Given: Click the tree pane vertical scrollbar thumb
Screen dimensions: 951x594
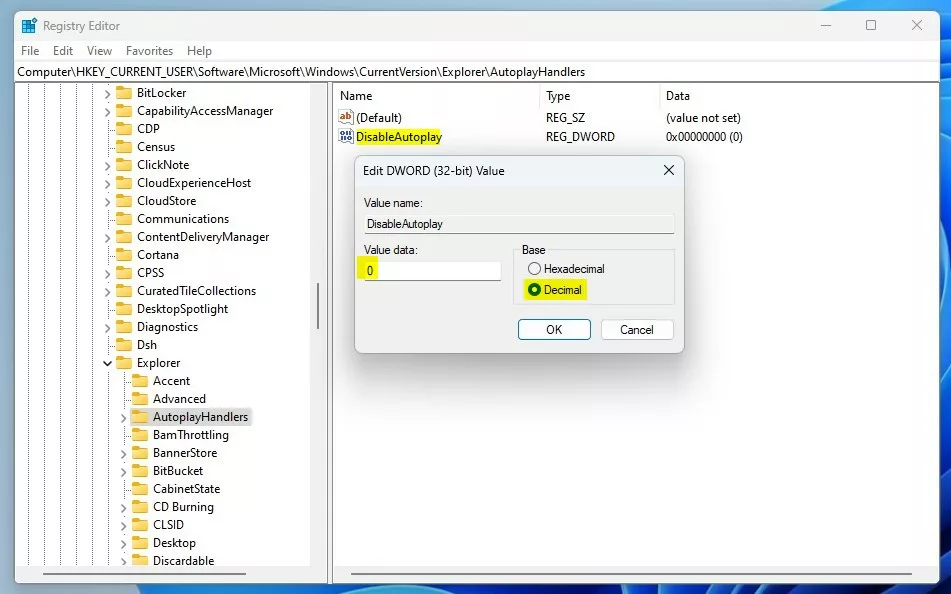Looking at the screenshot, I should click(x=318, y=306).
